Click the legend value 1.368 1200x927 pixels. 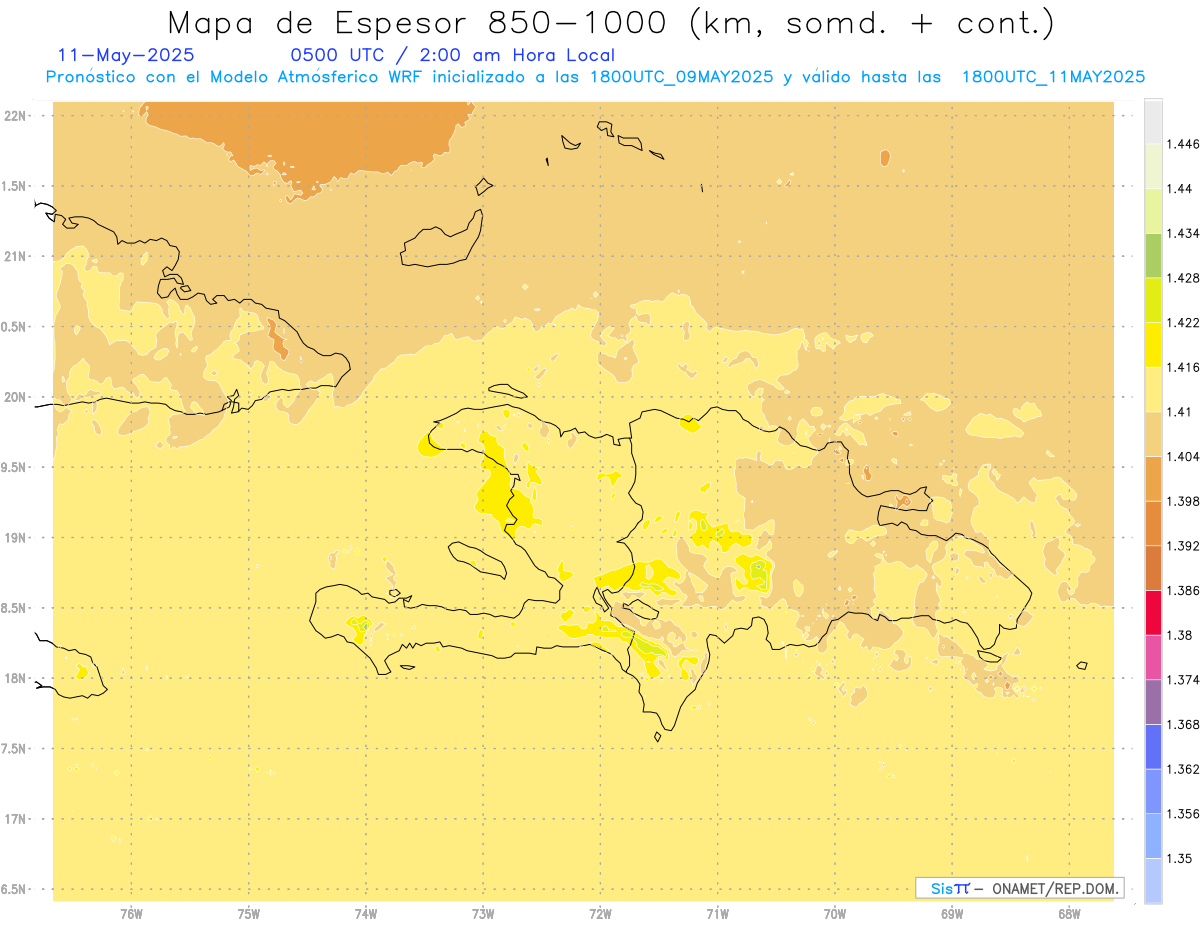(x=1184, y=724)
